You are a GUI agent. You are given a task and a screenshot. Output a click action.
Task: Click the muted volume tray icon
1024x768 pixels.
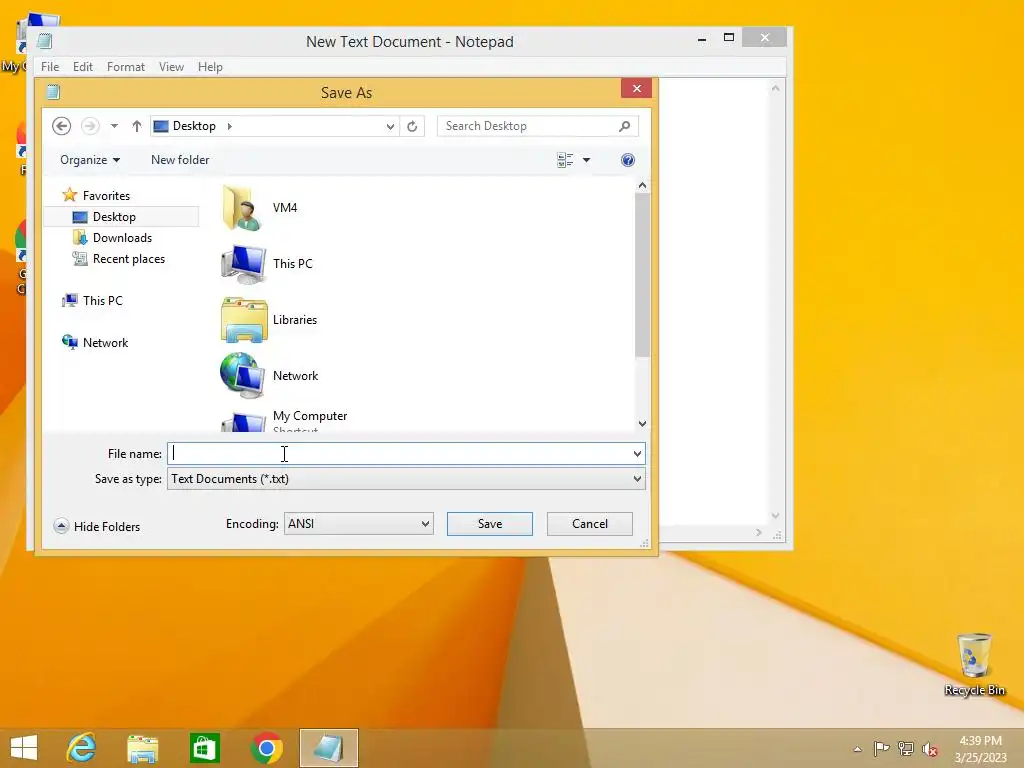[x=930, y=749]
